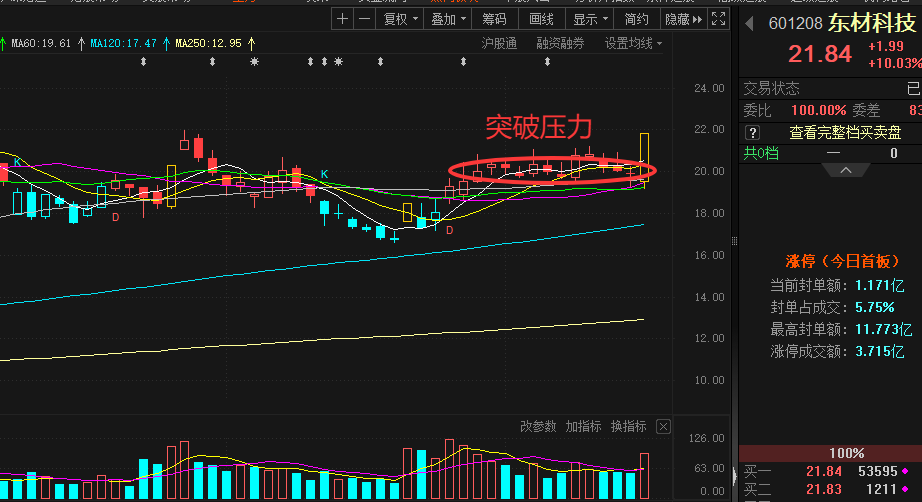Click the MA120:17.47 indicator label
The height and width of the screenshot is (502, 922).
tap(123, 43)
